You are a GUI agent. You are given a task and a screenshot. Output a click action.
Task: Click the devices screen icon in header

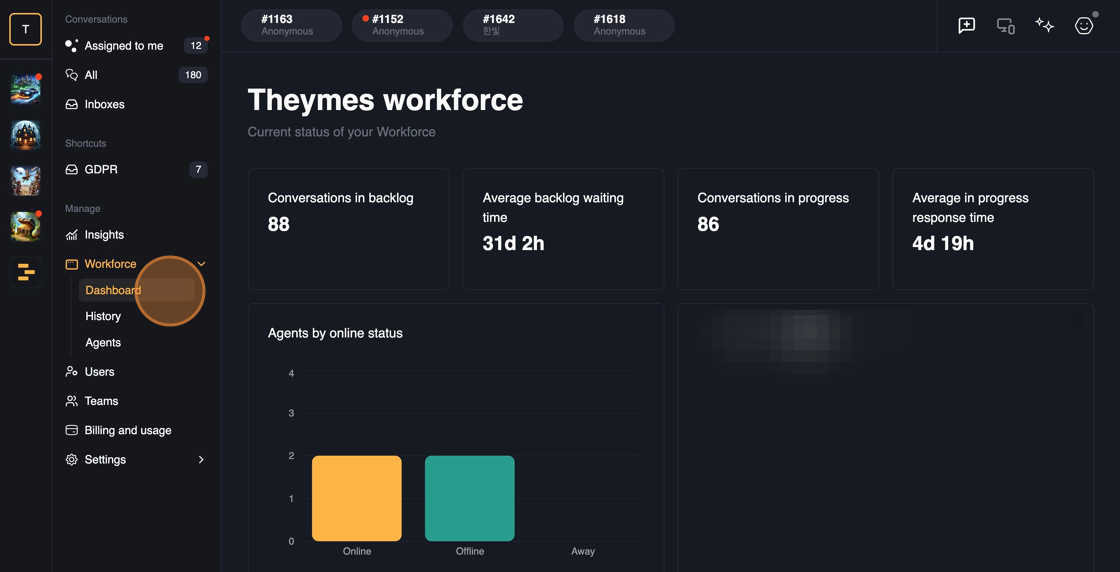coord(1006,26)
